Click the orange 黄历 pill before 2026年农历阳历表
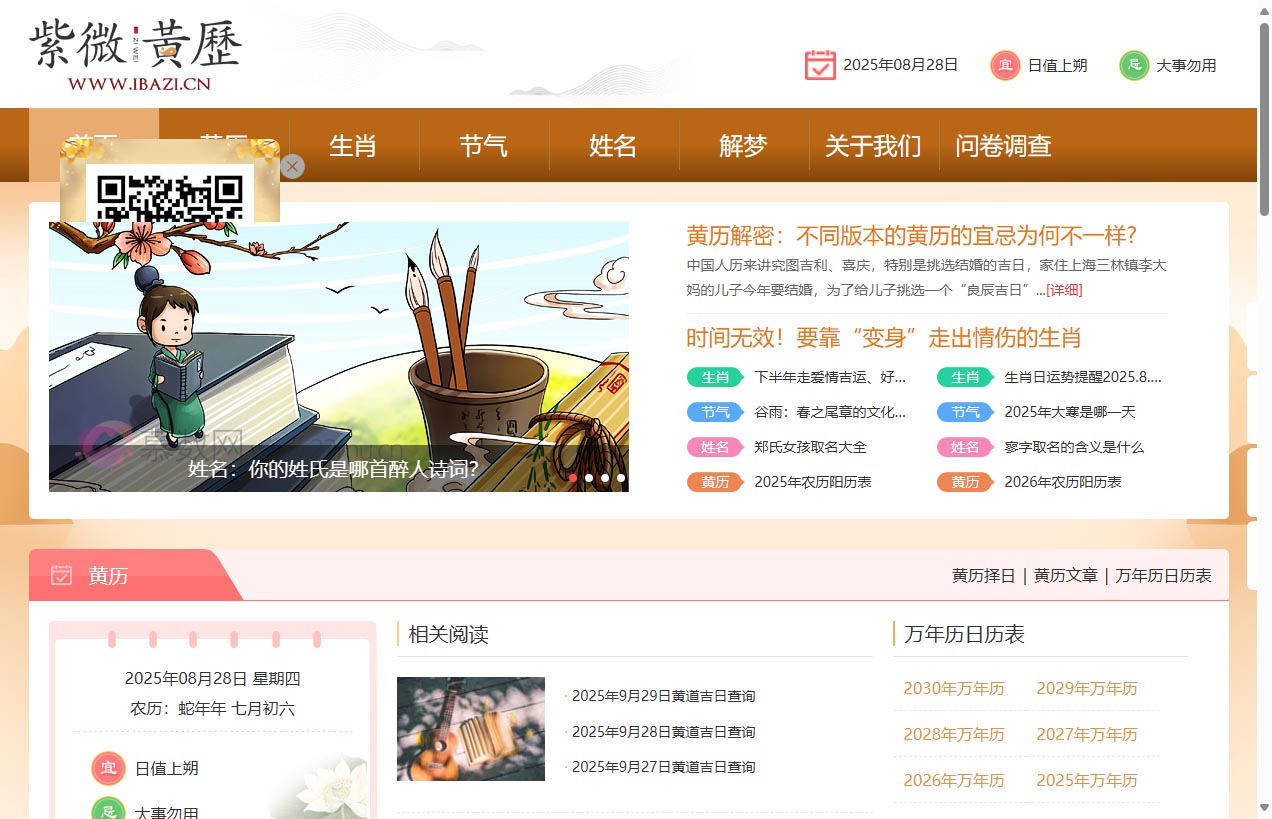Image resolution: width=1272 pixels, height=819 pixels. pyautogui.click(x=964, y=482)
